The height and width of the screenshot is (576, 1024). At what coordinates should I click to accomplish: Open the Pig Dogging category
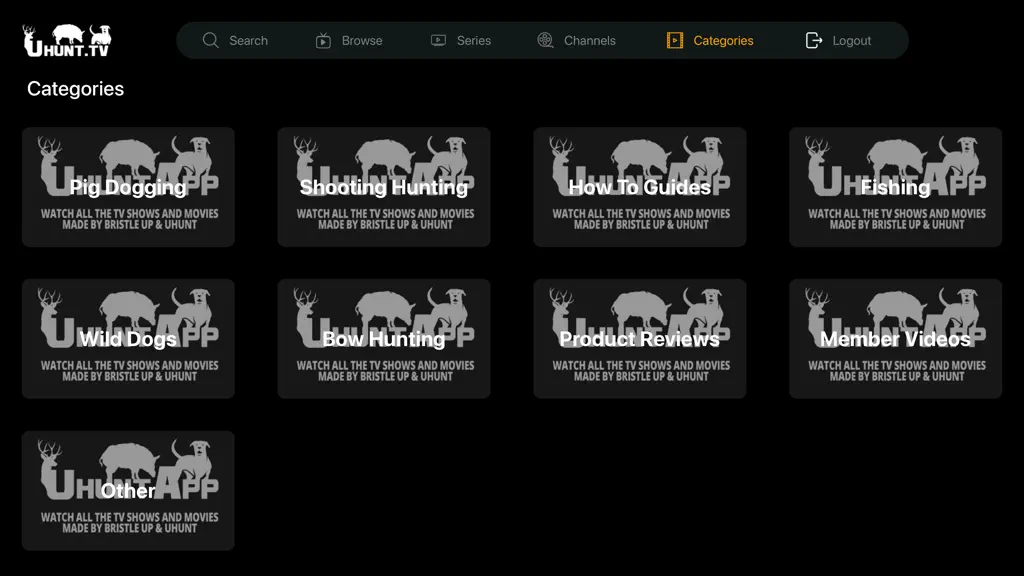128,187
